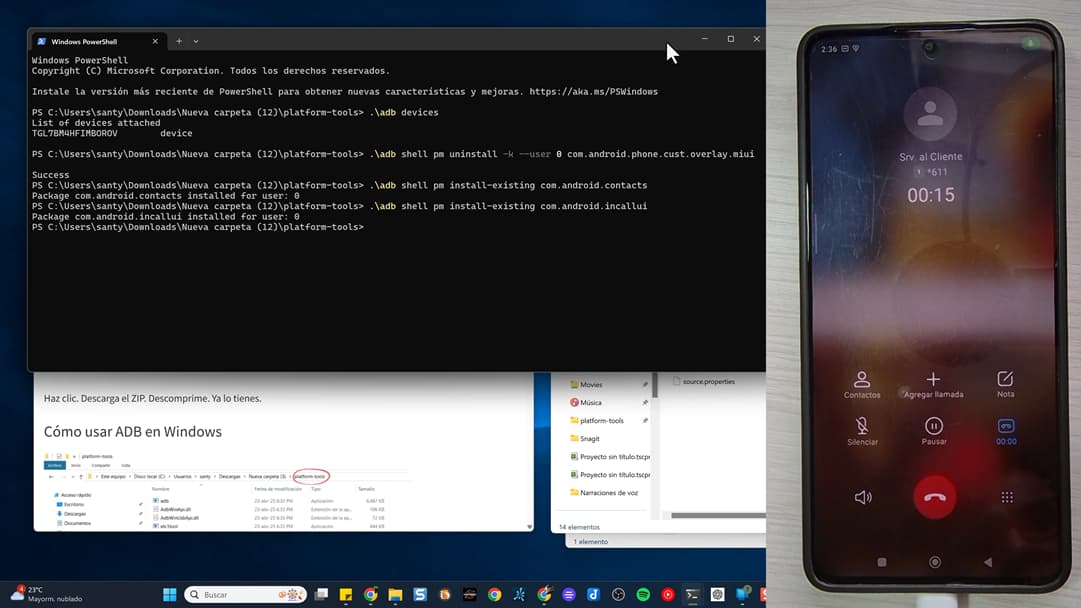Tap the phone's triangular back navigation button
Image resolution: width=1081 pixels, height=608 pixels.
[x=988, y=562]
